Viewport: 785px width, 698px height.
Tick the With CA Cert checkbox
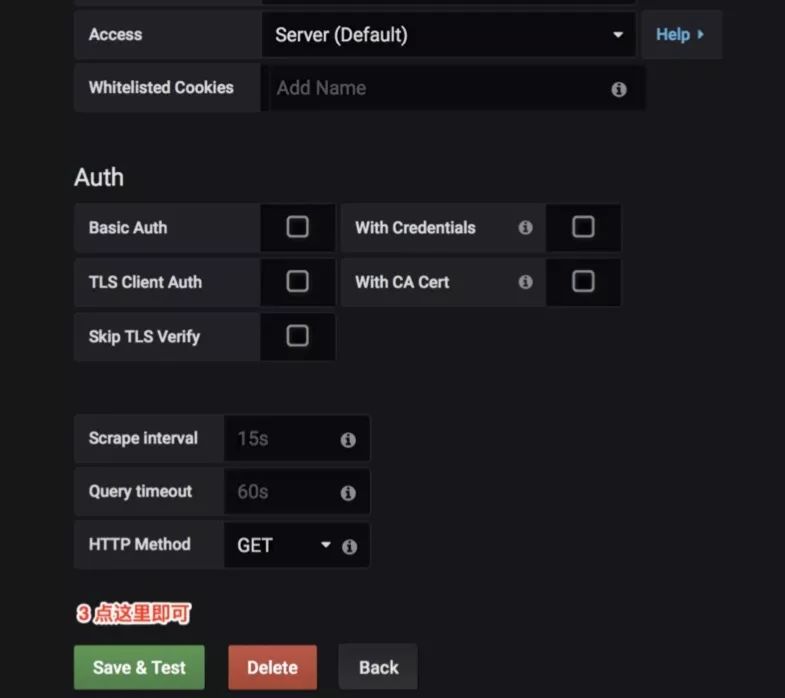point(583,281)
